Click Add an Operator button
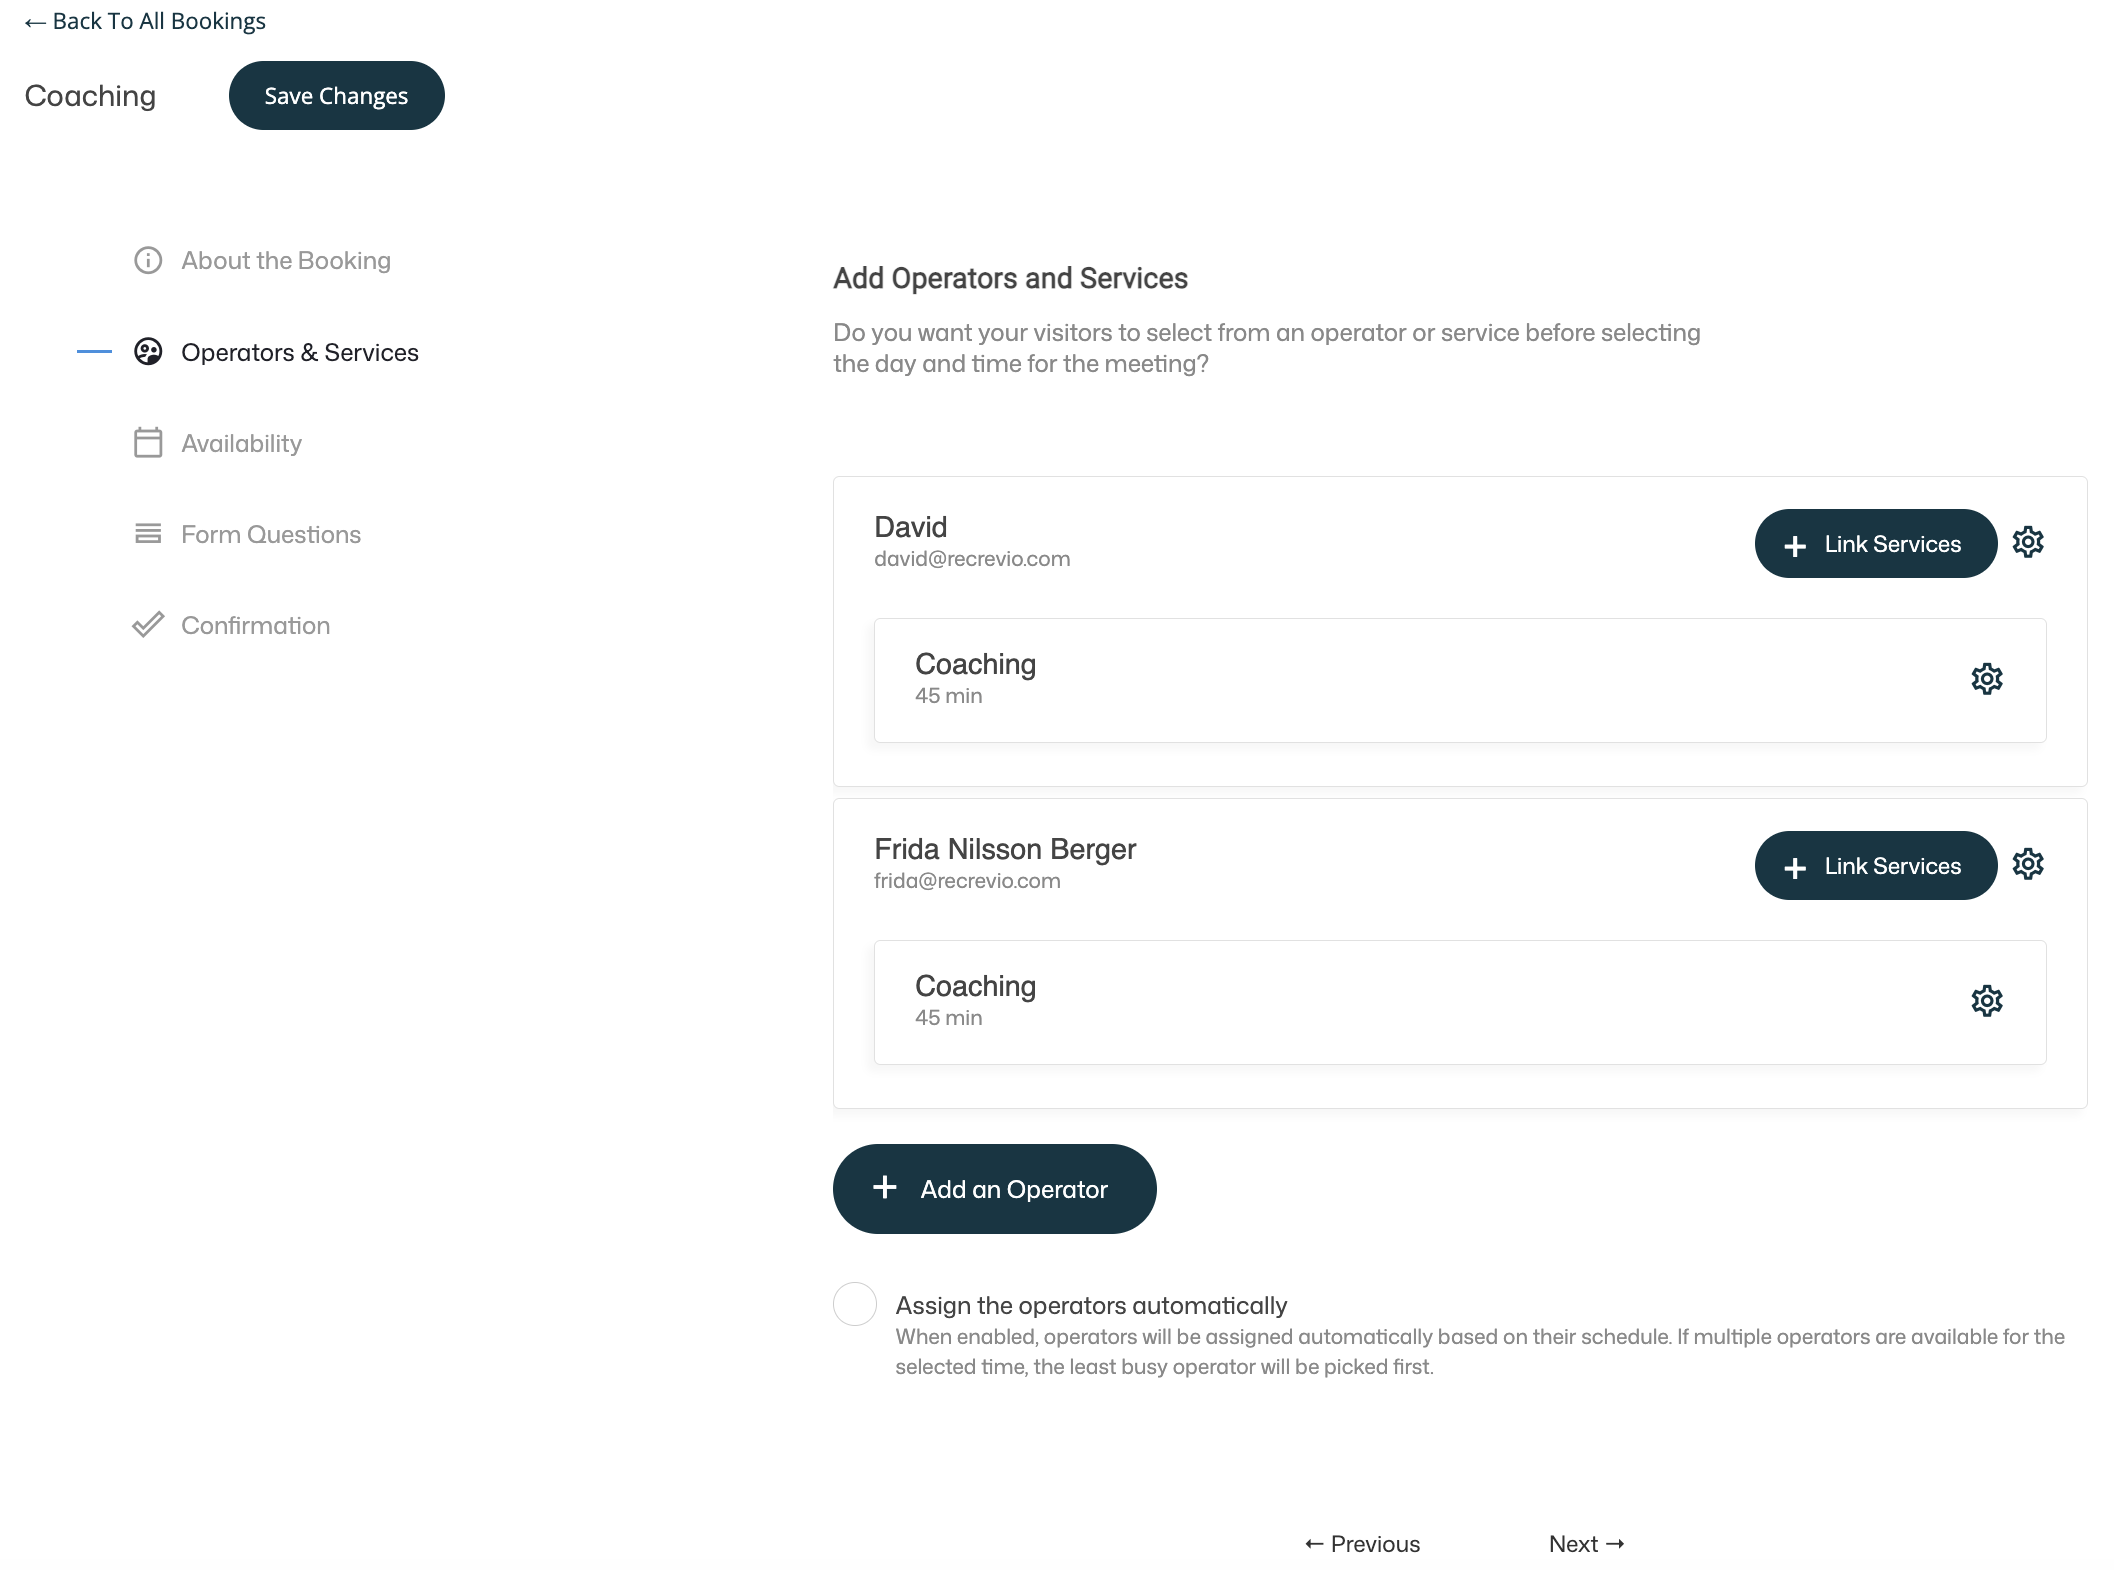This screenshot has width=2114, height=1570. click(x=994, y=1189)
